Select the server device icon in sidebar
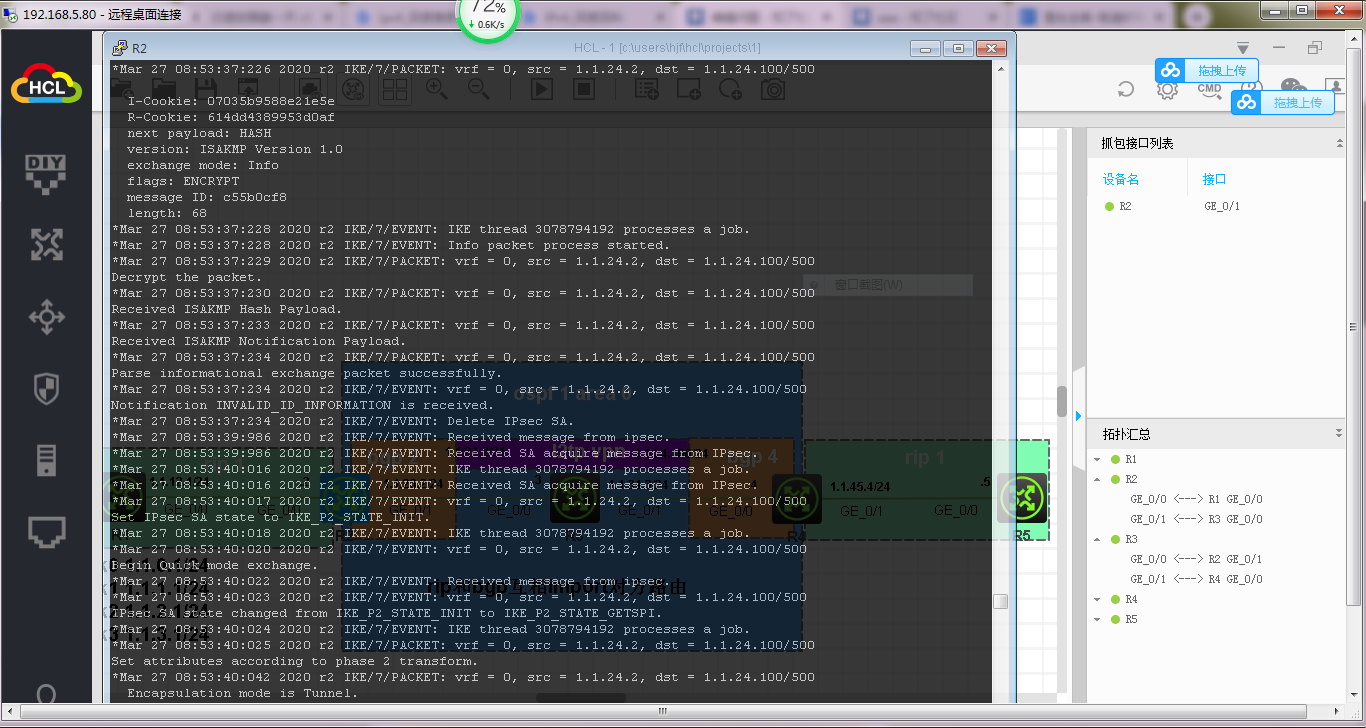Screen dimensions: 1366x728 [x=46, y=460]
